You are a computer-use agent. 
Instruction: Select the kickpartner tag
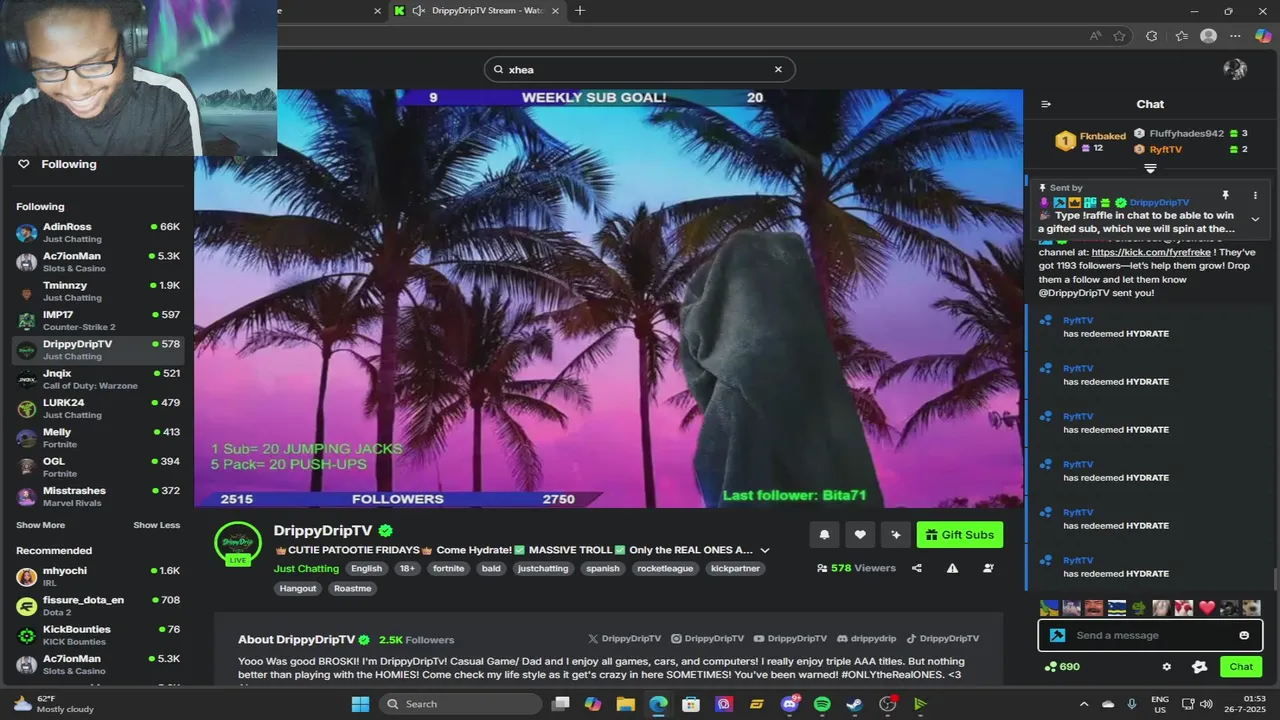[735, 568]
